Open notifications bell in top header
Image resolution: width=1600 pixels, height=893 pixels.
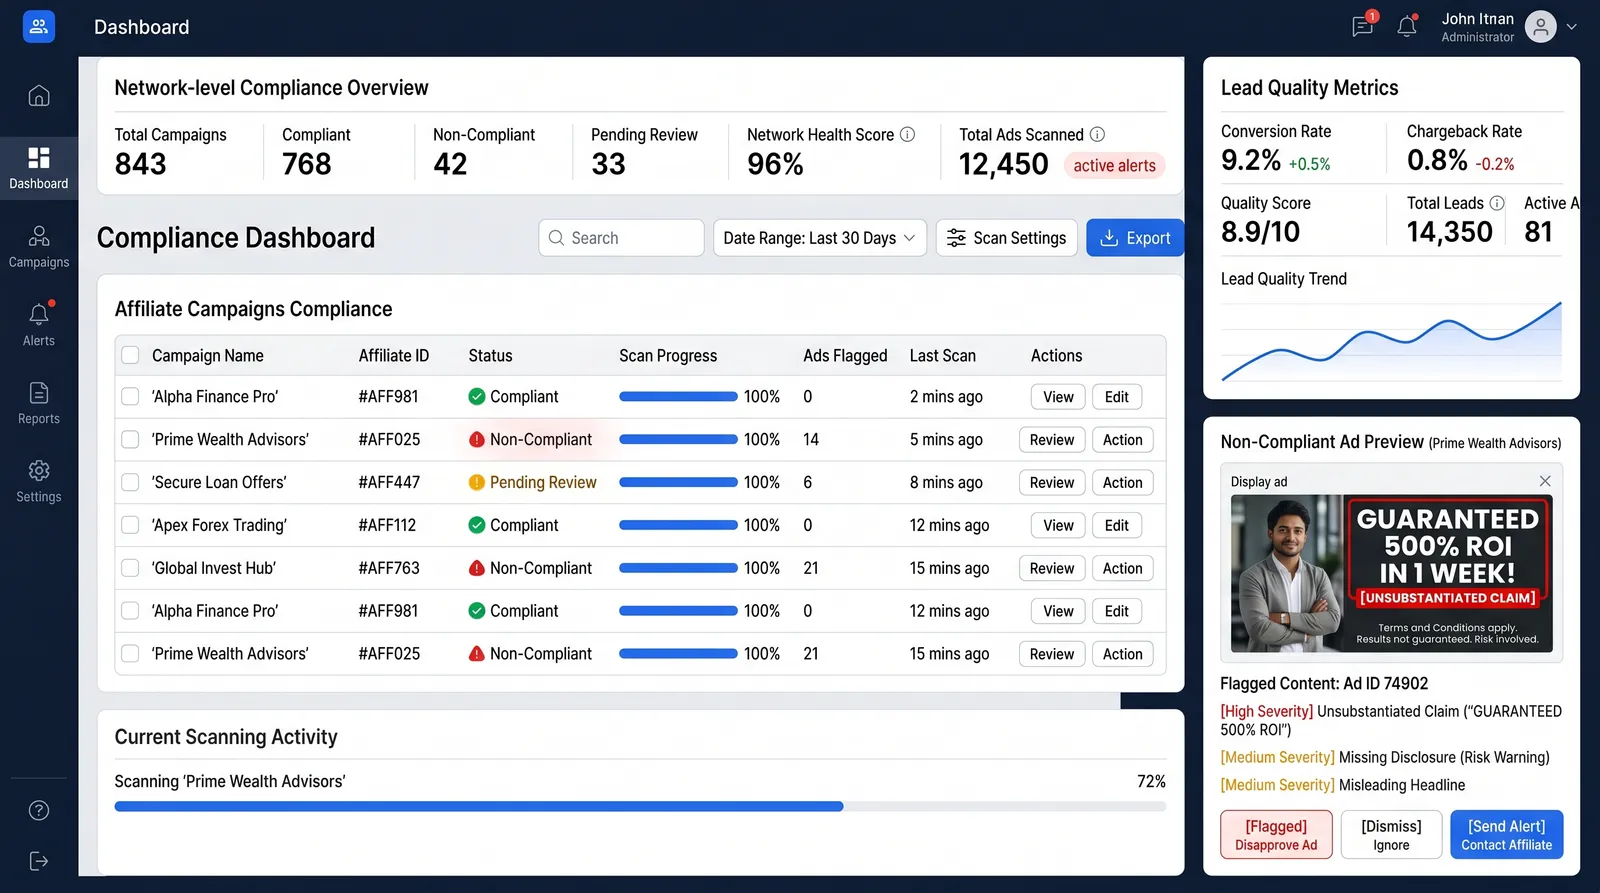[1407, 26]
